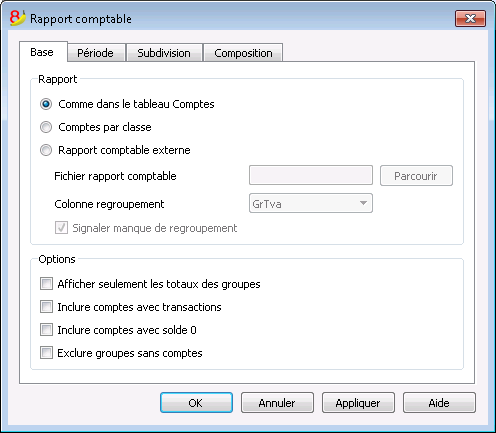Select 'Rapport comptable externe' radio button
This screenshot has width=496, height=433.
[46, 150]
